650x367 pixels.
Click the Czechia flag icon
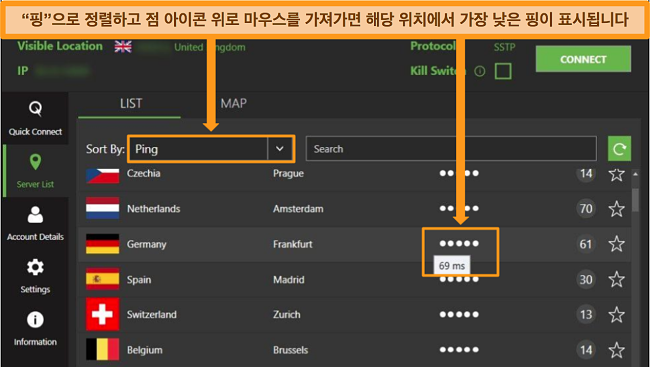pos(102,175)
